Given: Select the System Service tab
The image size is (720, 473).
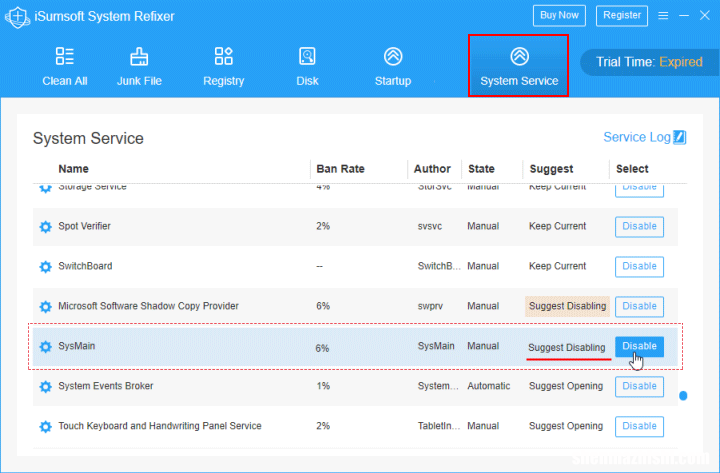Looking at the screenshot, I should 519,66.
